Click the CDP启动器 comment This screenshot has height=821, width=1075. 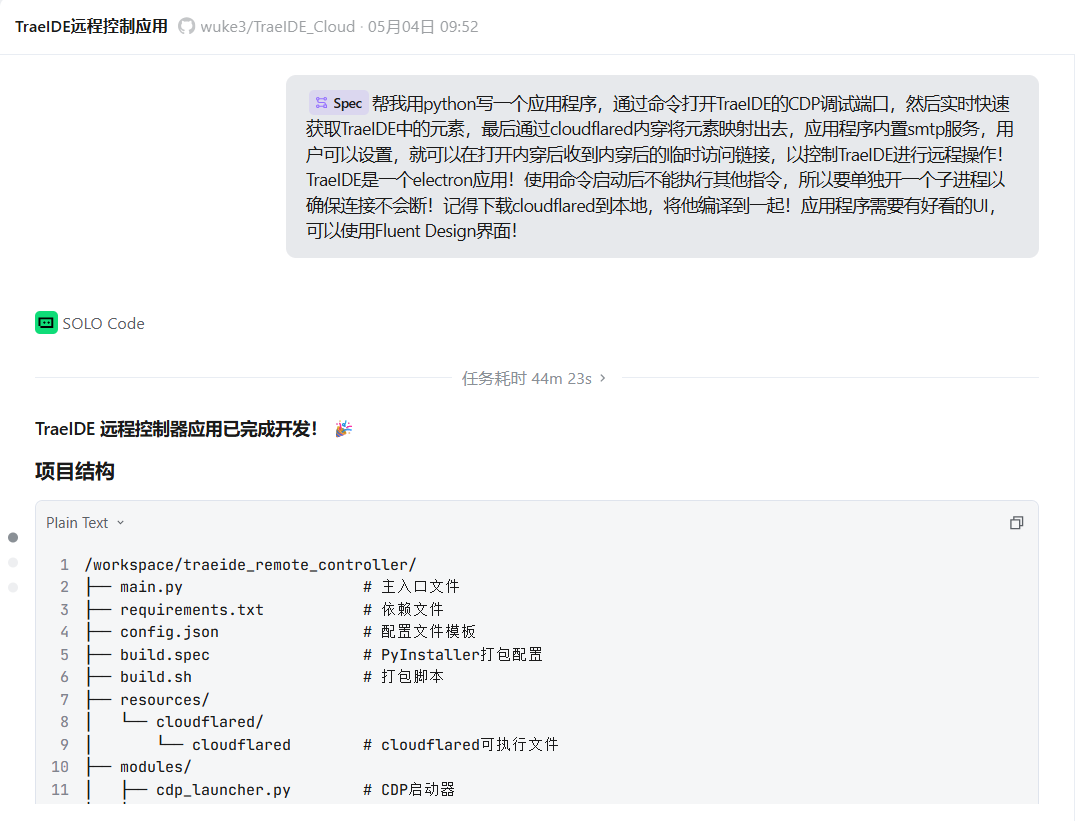coord(409,789)
